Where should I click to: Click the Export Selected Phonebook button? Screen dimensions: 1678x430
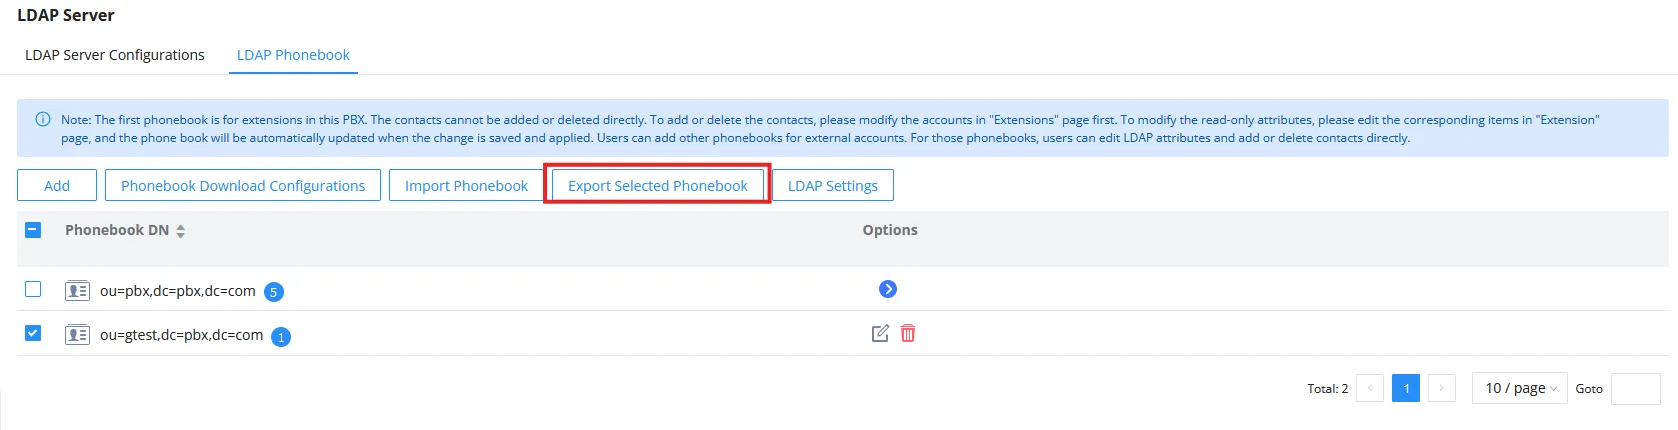coord(658,185)
